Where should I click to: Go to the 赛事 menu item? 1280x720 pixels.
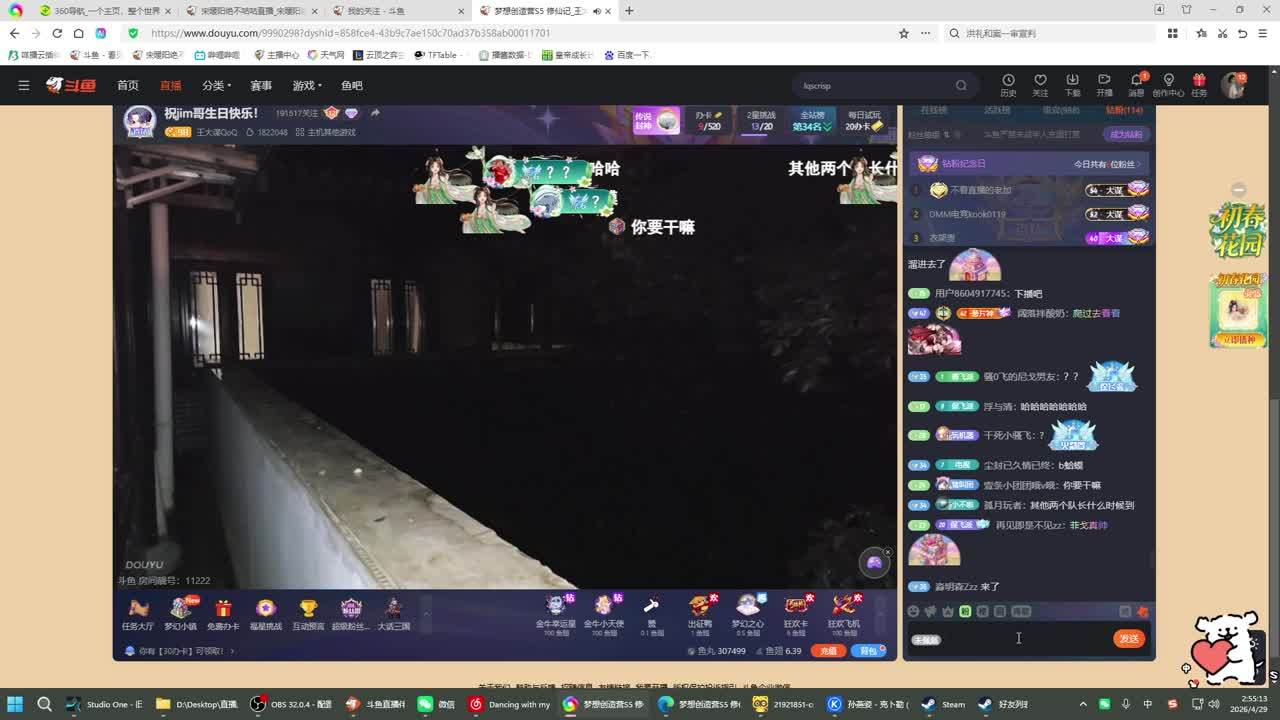point(261,86)
